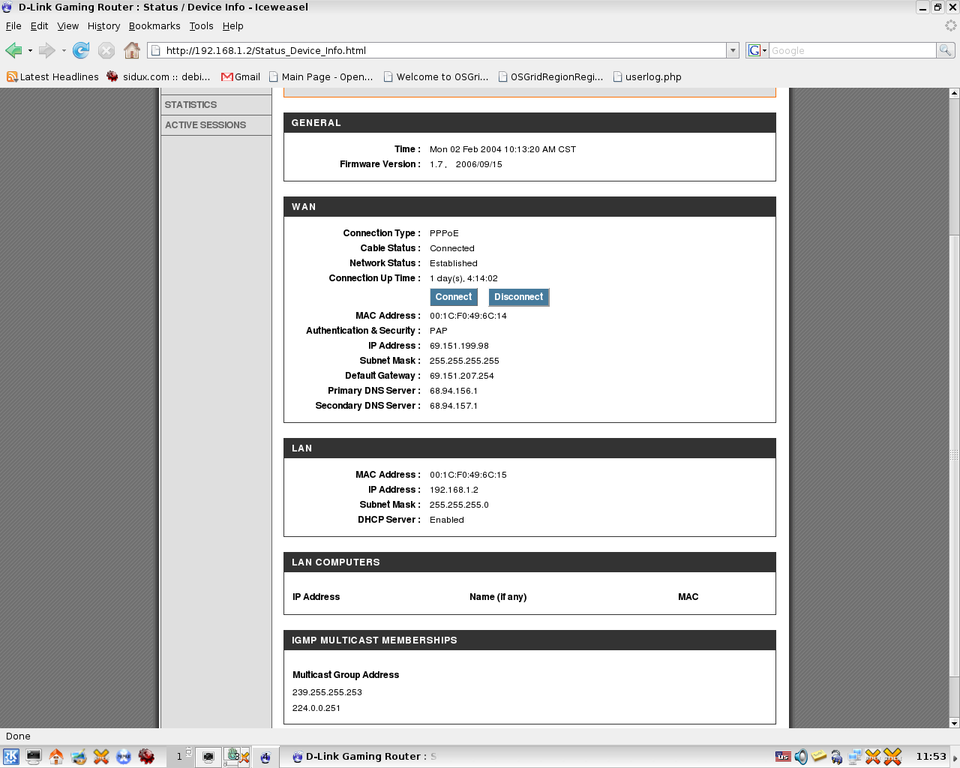Click the volume speaker tray icon
Viewport: 960px width, 768px height.
click(x=800, y=757)
